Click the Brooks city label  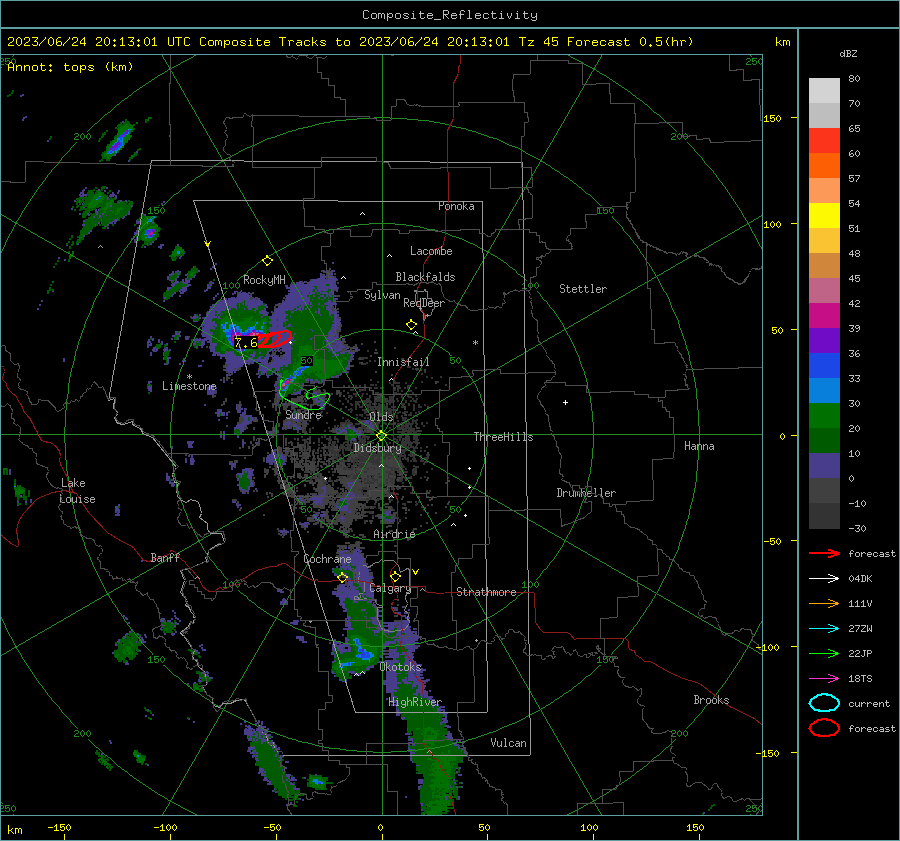click(x=711, y=700)
